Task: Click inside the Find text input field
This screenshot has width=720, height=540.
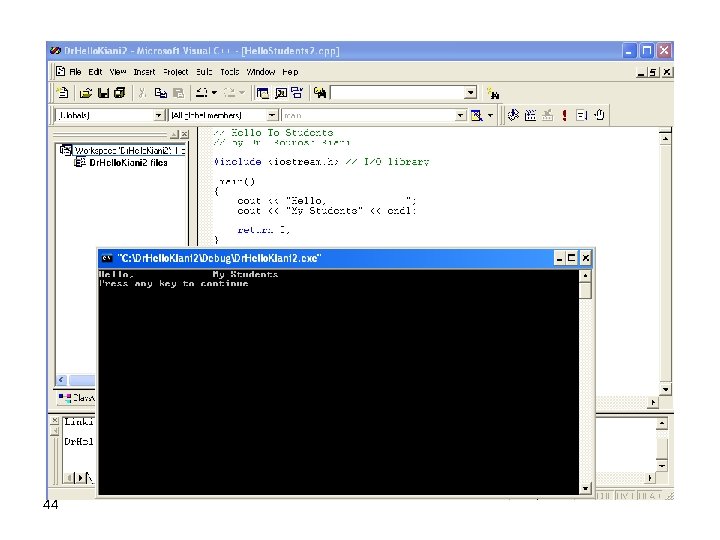Action: coord(398,92)
